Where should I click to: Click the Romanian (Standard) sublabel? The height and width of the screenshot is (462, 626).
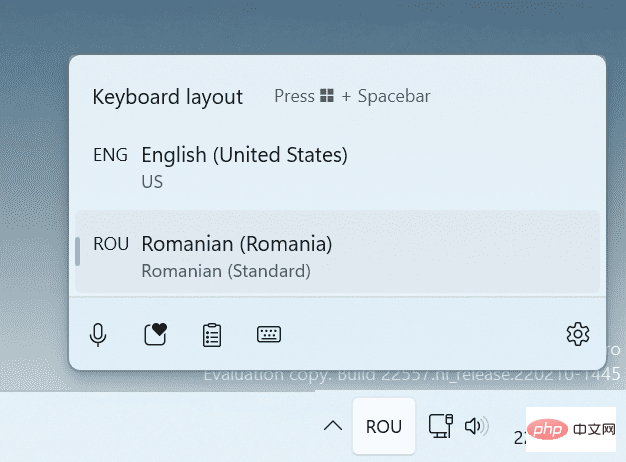click(x=226, y=271)
